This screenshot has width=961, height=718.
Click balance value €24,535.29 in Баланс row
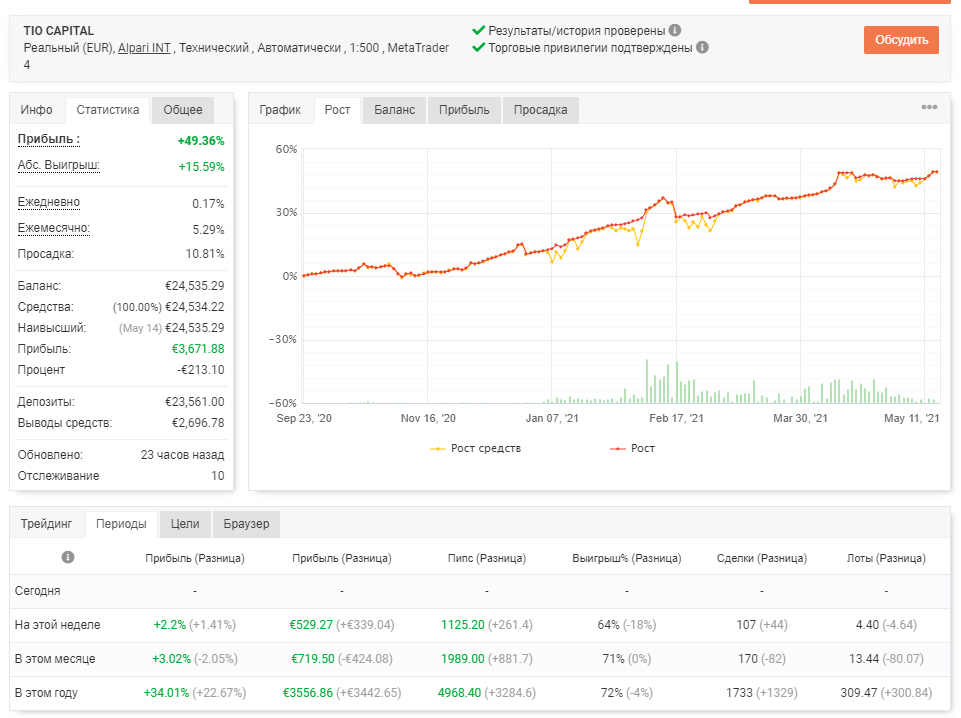pyautogui.click(x=195, y=285)
